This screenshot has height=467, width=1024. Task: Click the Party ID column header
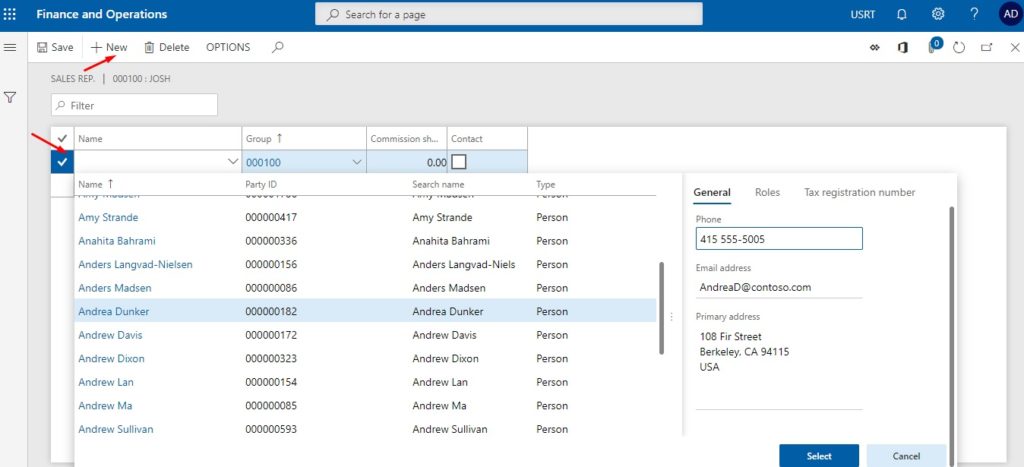pyautogui.click(x=261, y=185)
